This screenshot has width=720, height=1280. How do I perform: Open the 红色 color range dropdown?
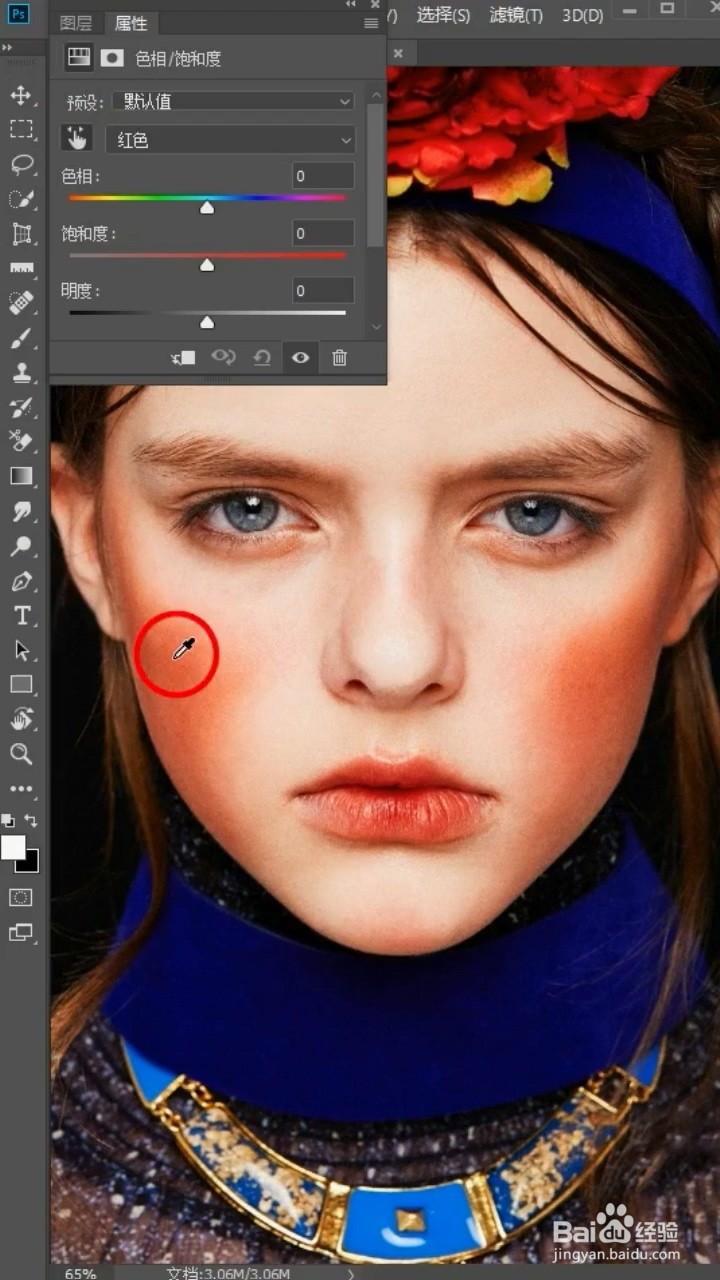click(230, 140)
